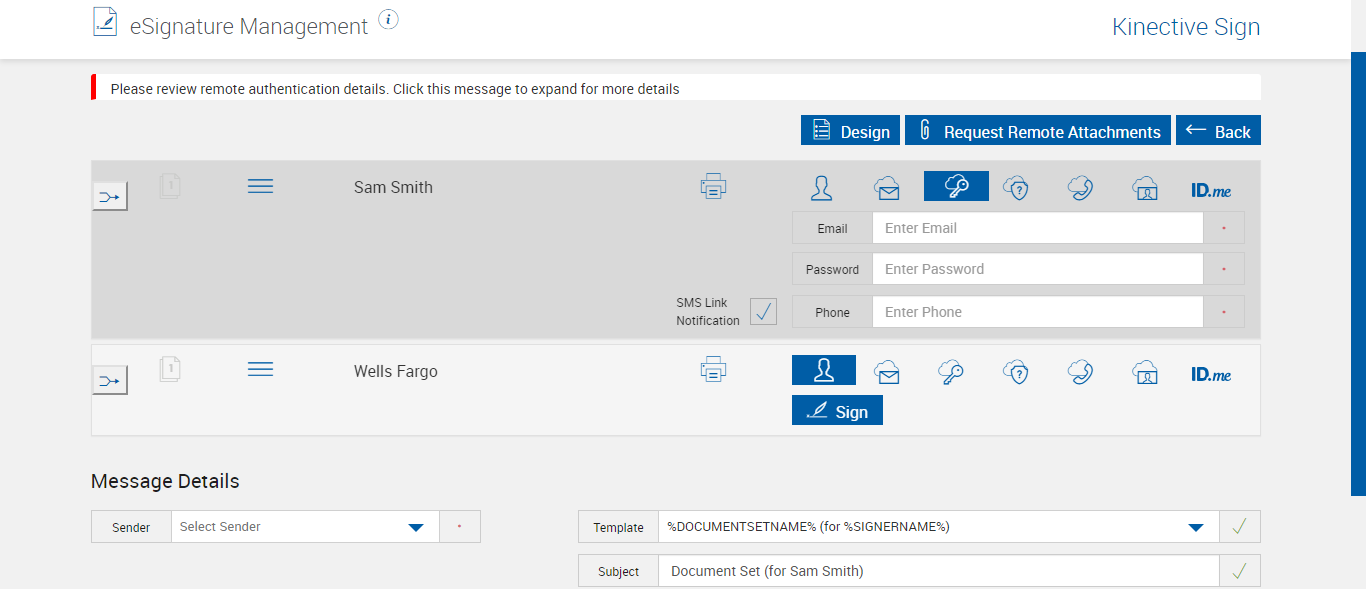Select shield question icon for Wells Fargo
1366x589 pixels.
click(1016, 372)
